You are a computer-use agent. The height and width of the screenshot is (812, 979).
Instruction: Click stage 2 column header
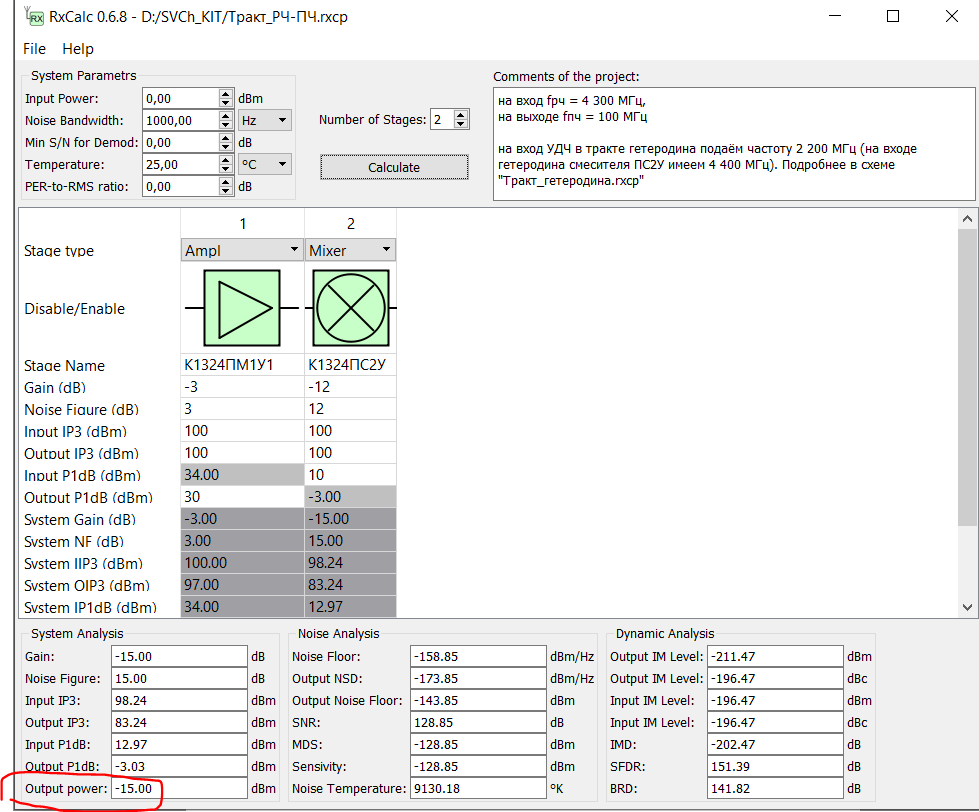coord(351,223)
